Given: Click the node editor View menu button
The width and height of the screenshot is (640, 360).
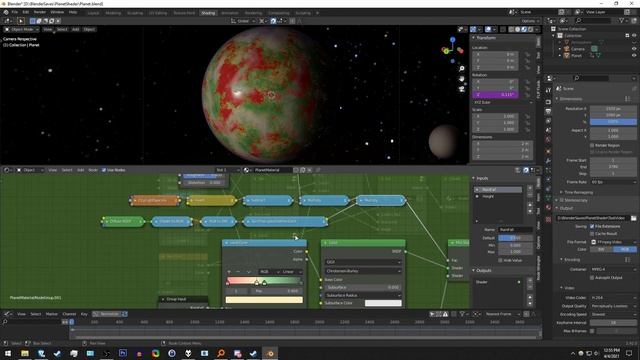Looking at the screenshot, I should pyautogui.click(x=53, y=170).
